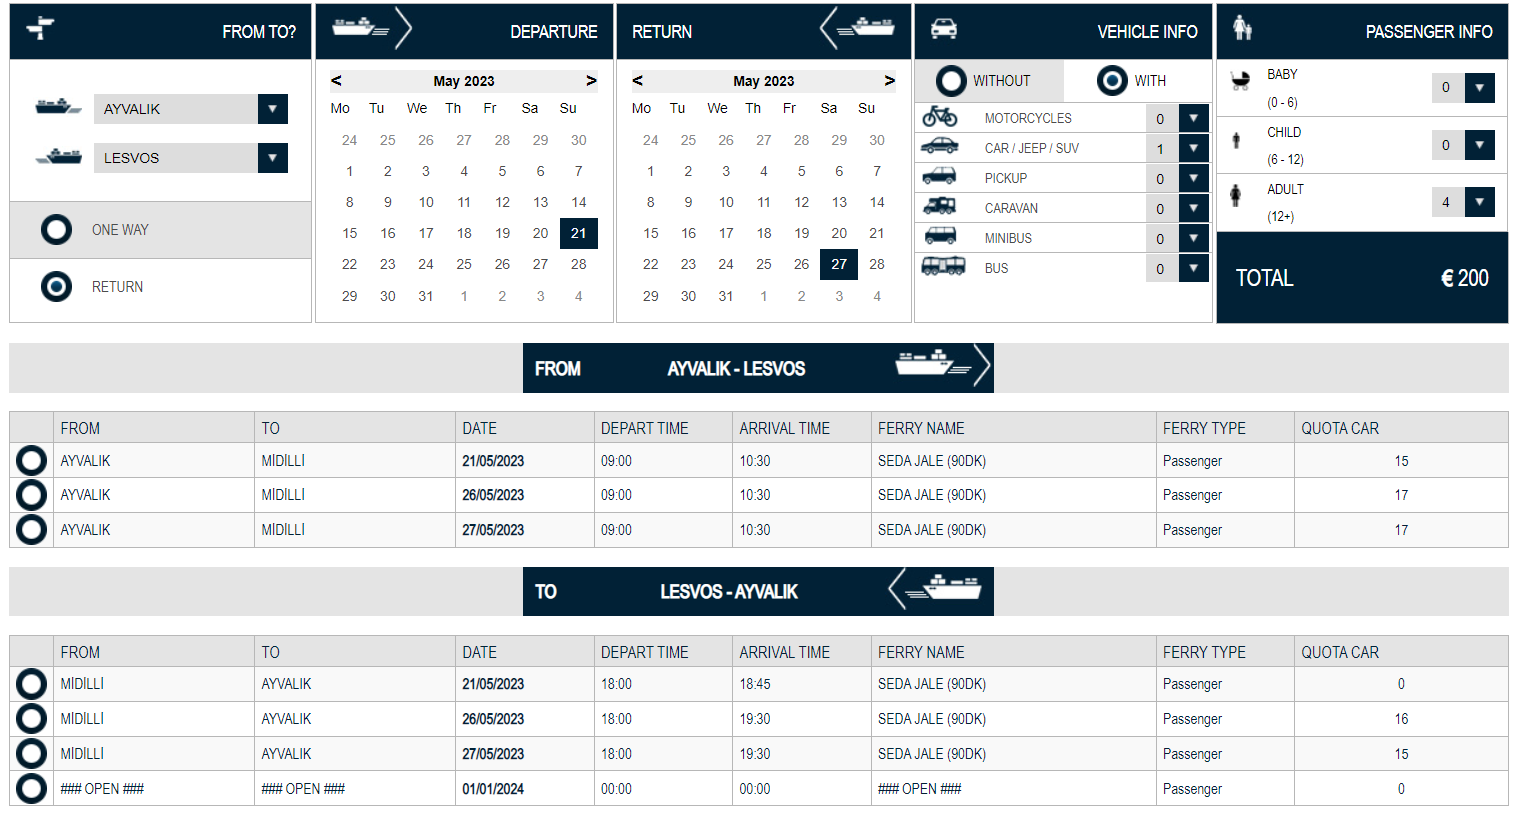Click the caravan vehicle icon
Viewport: 1521px width, 816px height.
(939, 207)
